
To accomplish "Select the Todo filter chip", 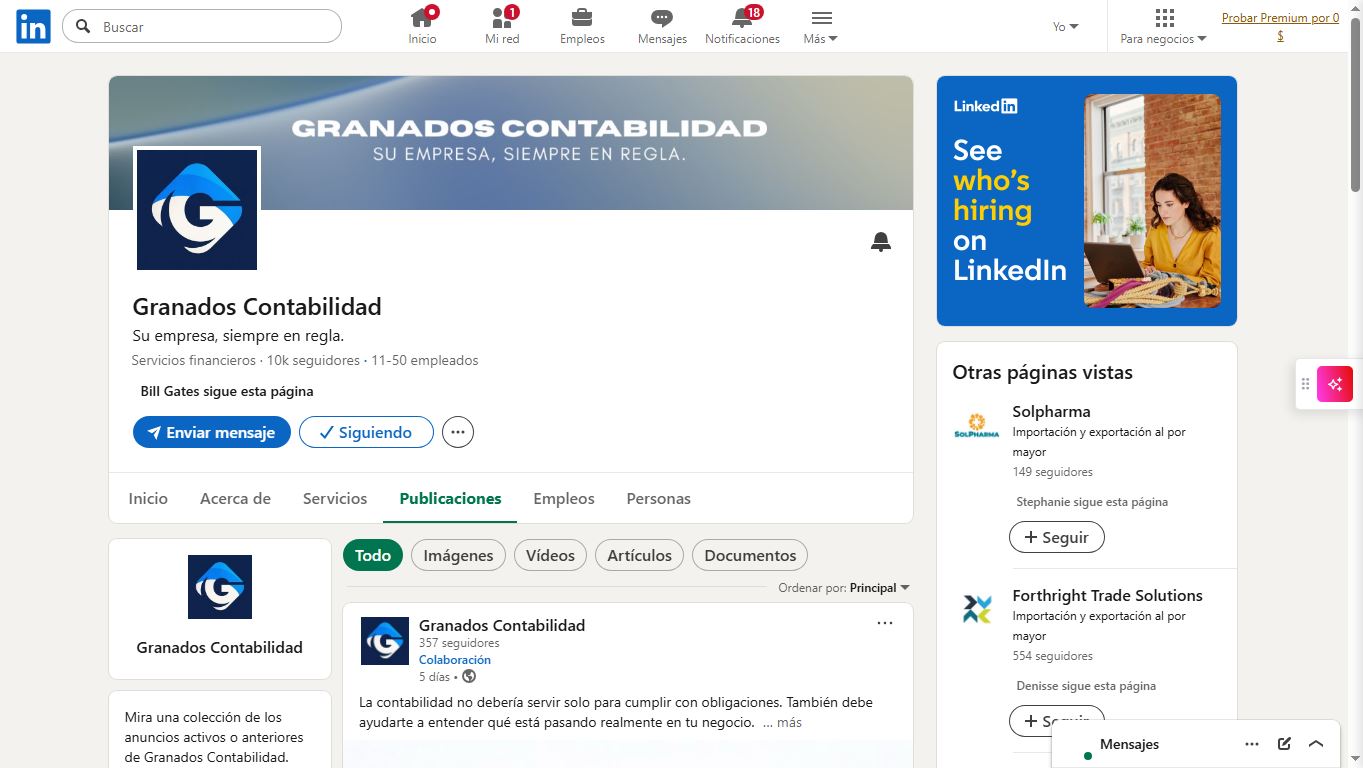I will pos(373,555).
